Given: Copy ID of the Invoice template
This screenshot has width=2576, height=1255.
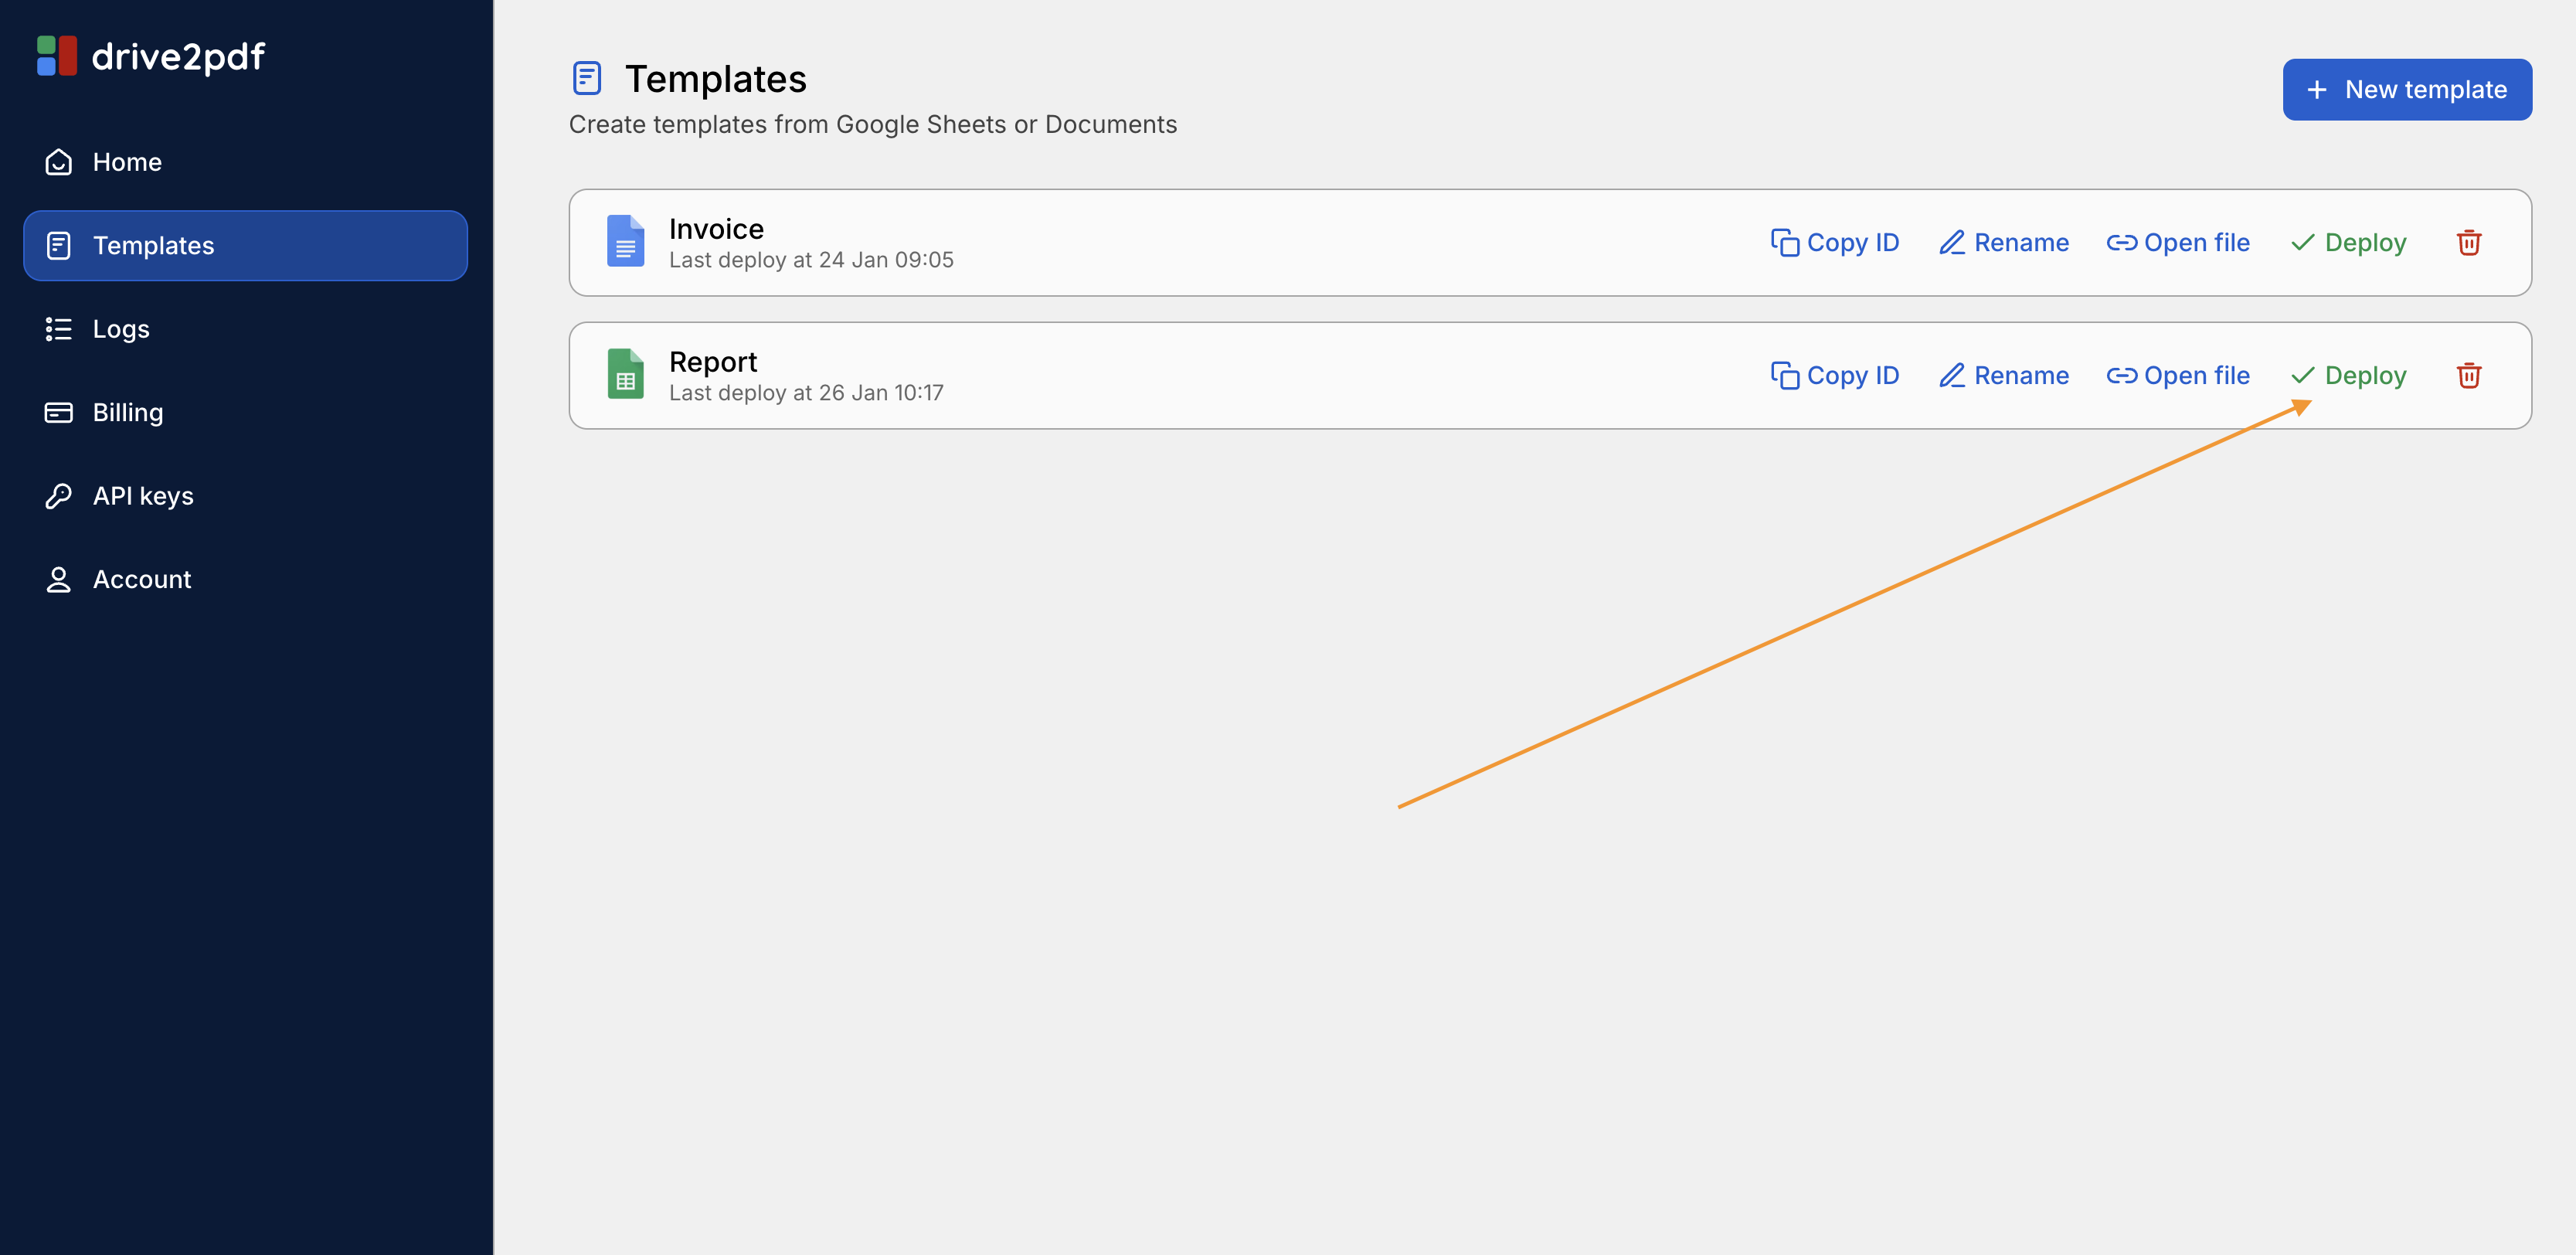Looking at the screenshot, I should tap(1835, 242).
